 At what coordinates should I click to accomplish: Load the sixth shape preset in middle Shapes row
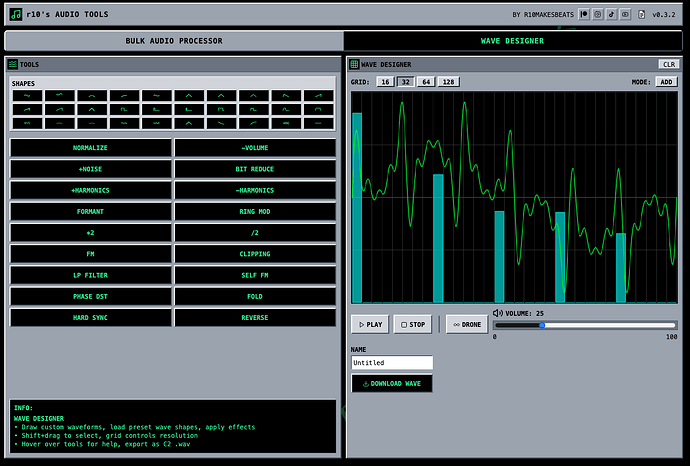point(189,109)
